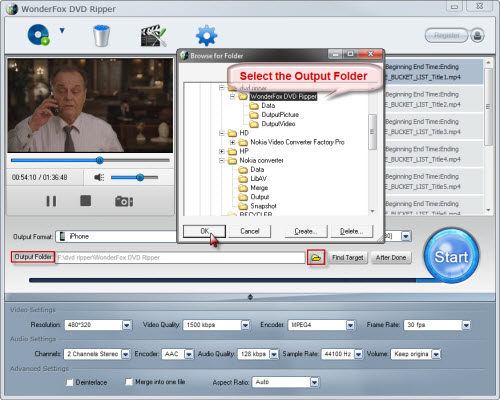The height and width of the screenshot is (400, 500).
Task: Select the BUCKET_LIST_Title3.mp4 list item
Action: [x=433, y=127]
